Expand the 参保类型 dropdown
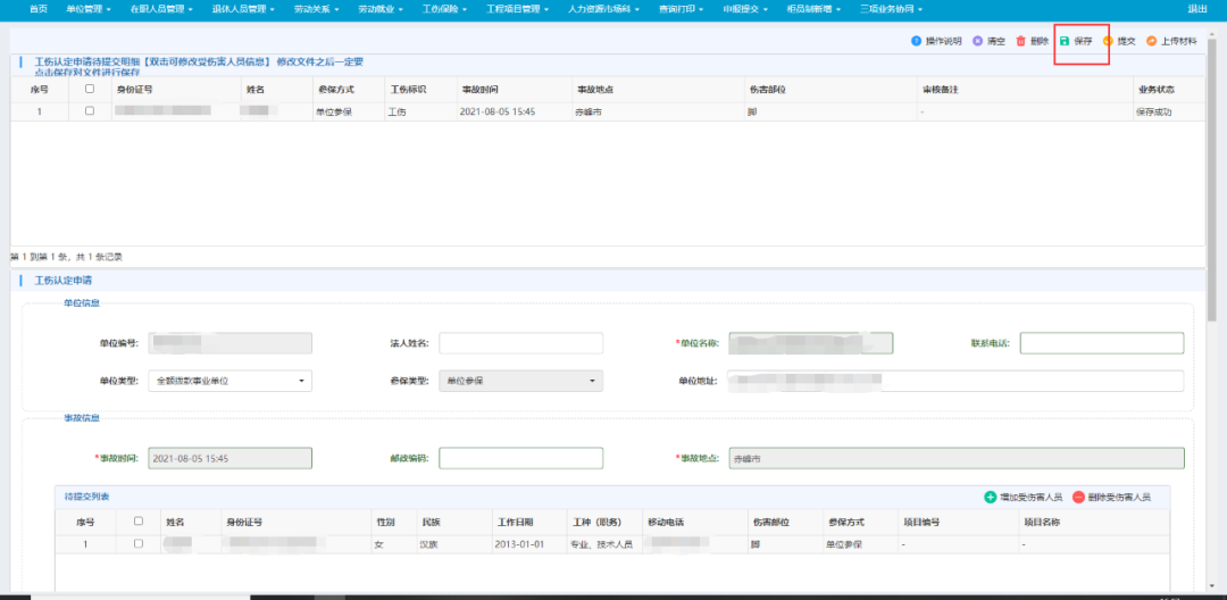 (x=521, y=381)
